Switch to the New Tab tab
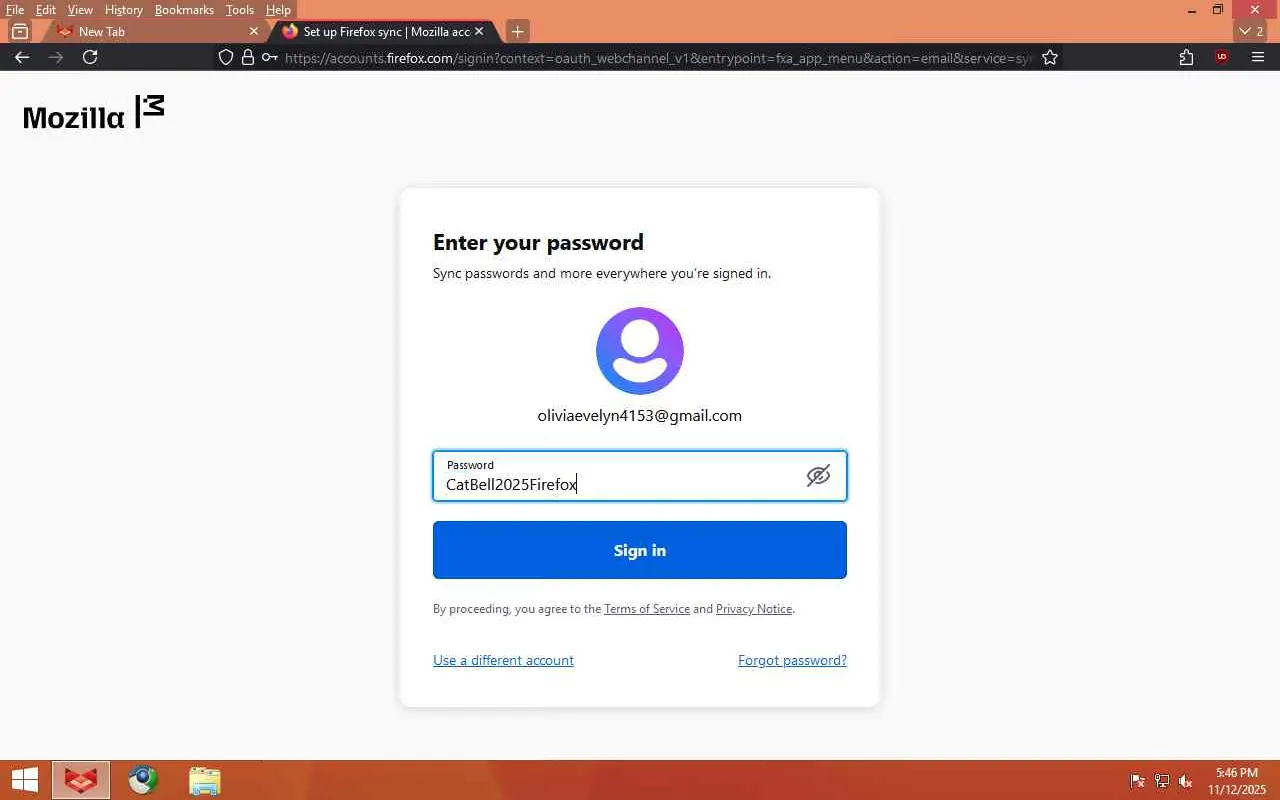The image size is (1280, 800). [x=156, y=31]
